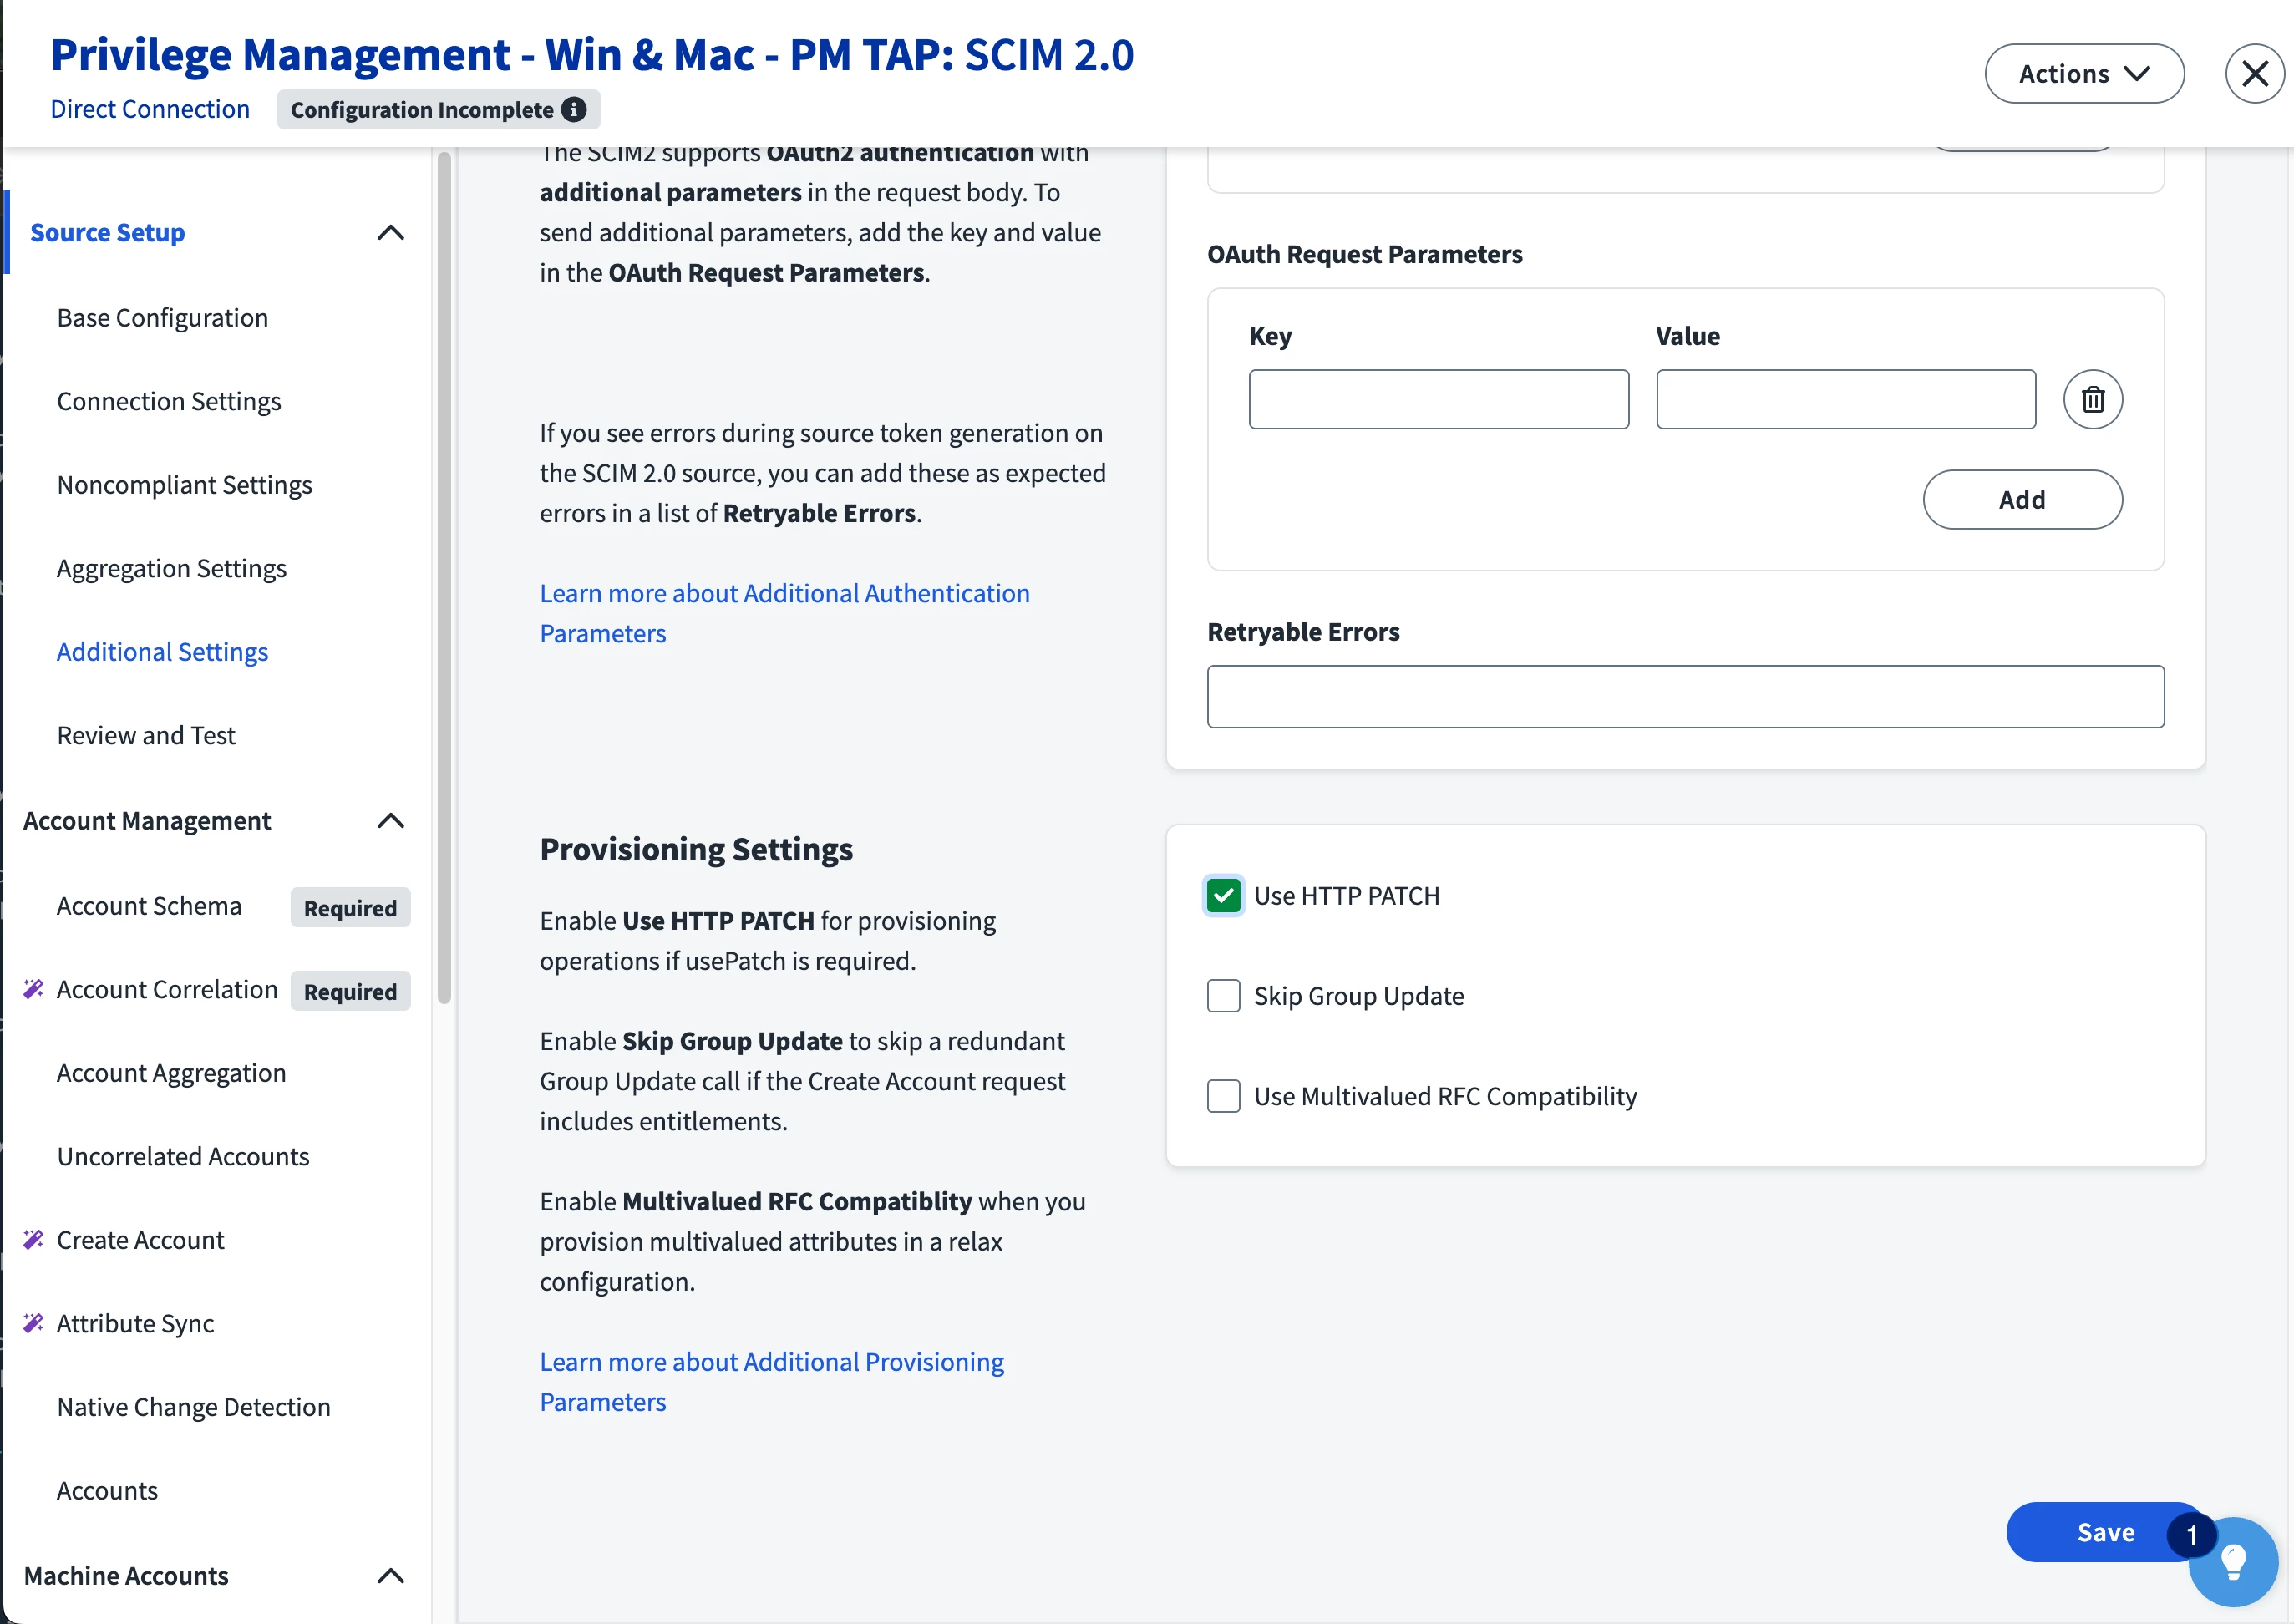
Task: Click into the OAuth parameter Key field
Action: (x=1438, y=399)
